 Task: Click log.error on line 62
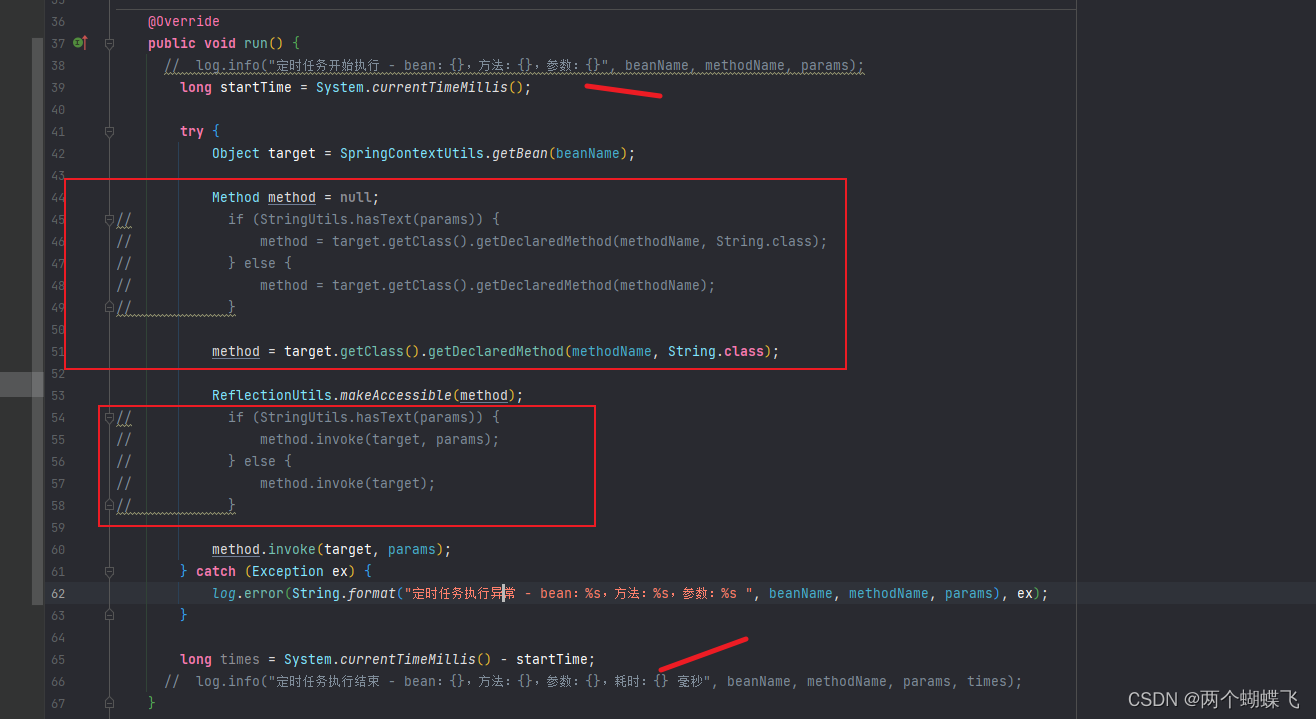(248, 593)
